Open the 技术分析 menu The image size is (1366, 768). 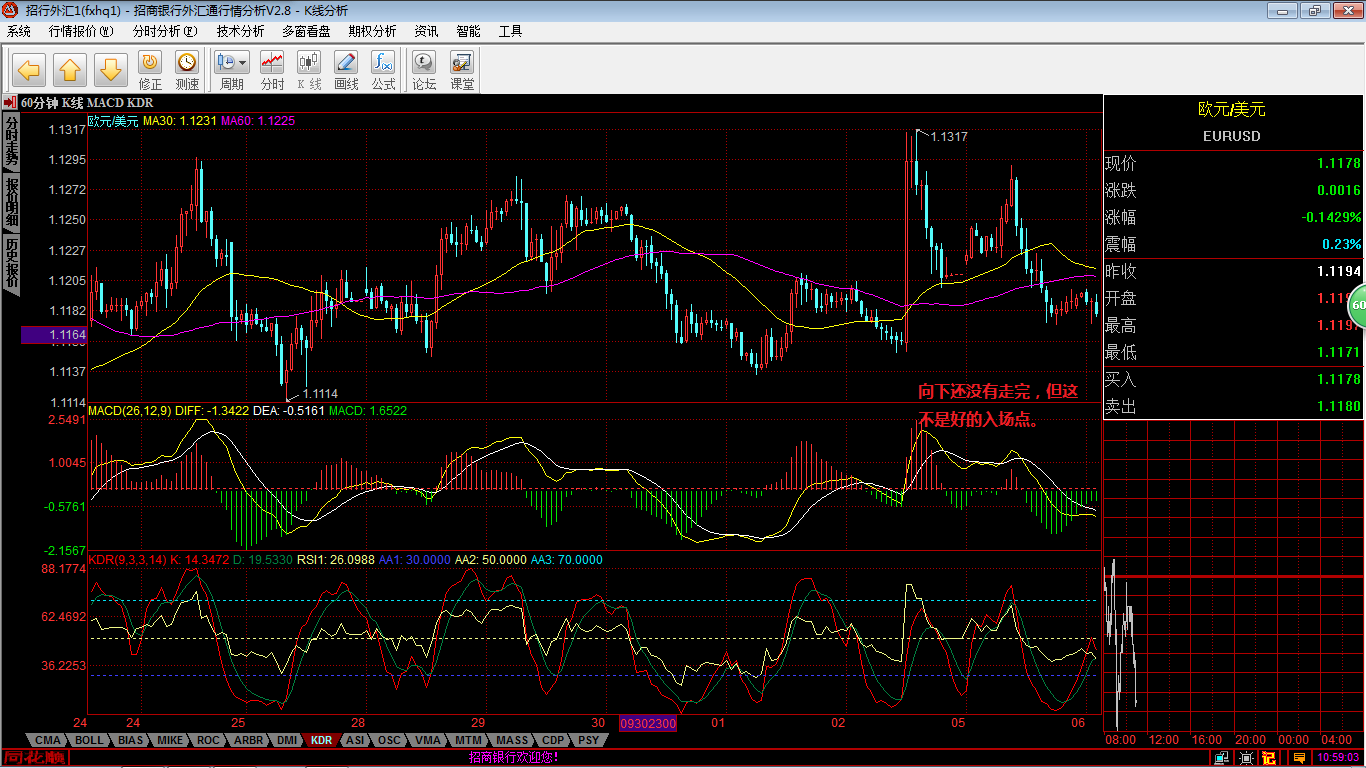tap(240, 31)
